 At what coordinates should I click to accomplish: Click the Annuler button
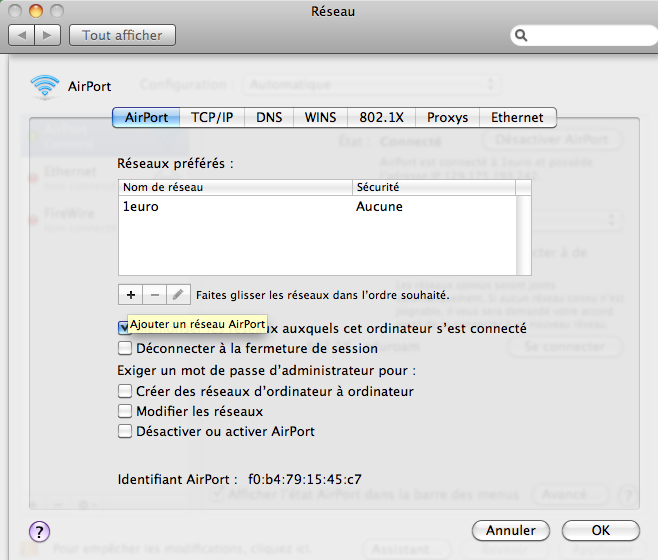[511, 531]
